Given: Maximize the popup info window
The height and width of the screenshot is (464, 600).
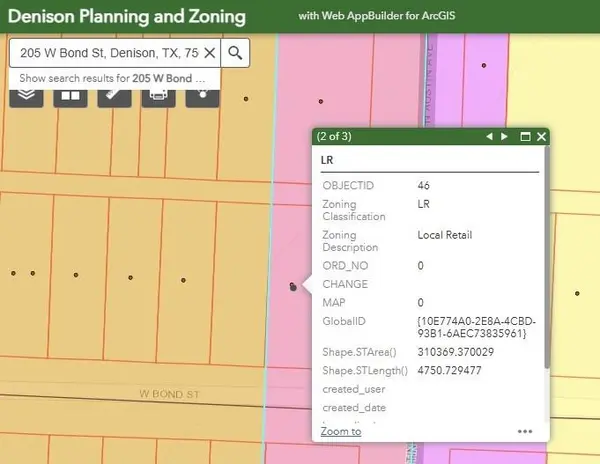Looking at the screenshot, I should 524,136.
